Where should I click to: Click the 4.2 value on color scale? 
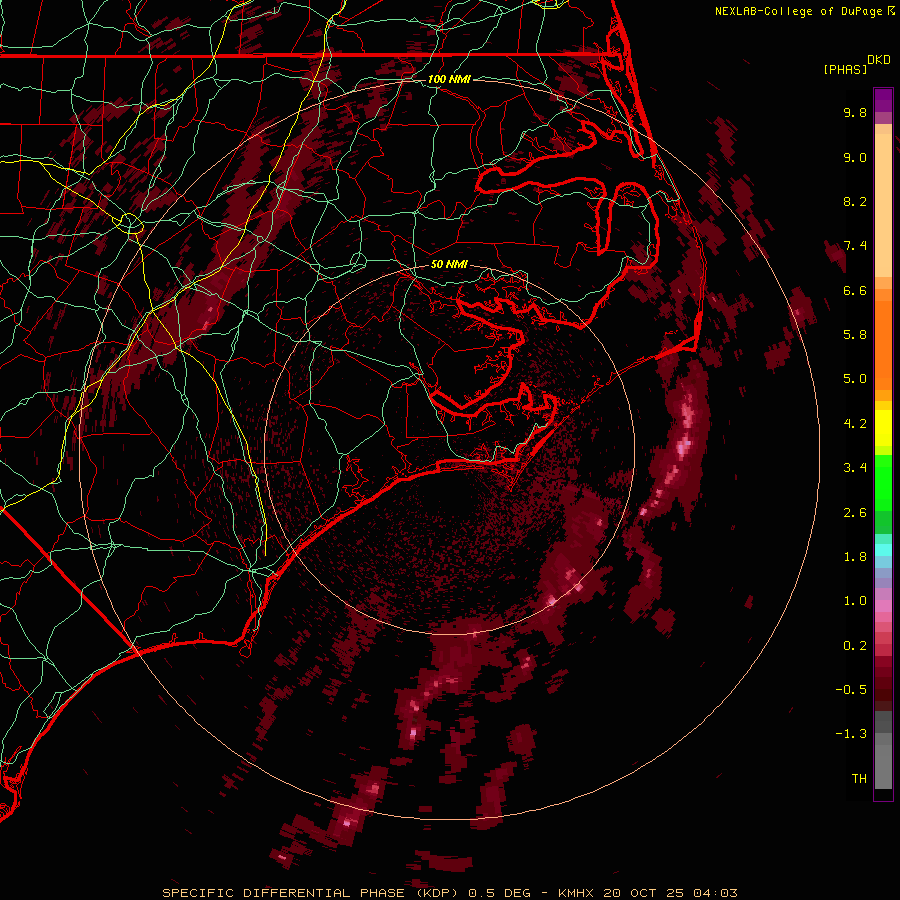855,424
